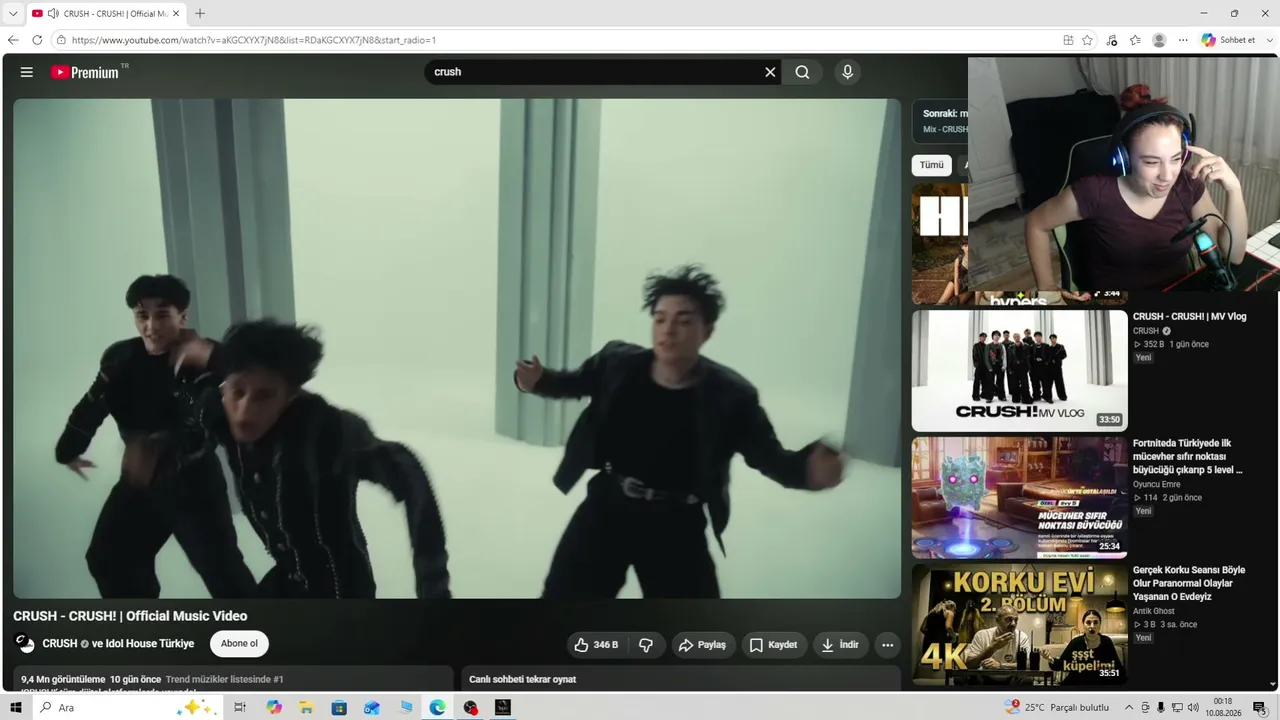1280x720 pixels.
Task: Switch to Microsoft Edge on taskbar
Action: (437, 708)
